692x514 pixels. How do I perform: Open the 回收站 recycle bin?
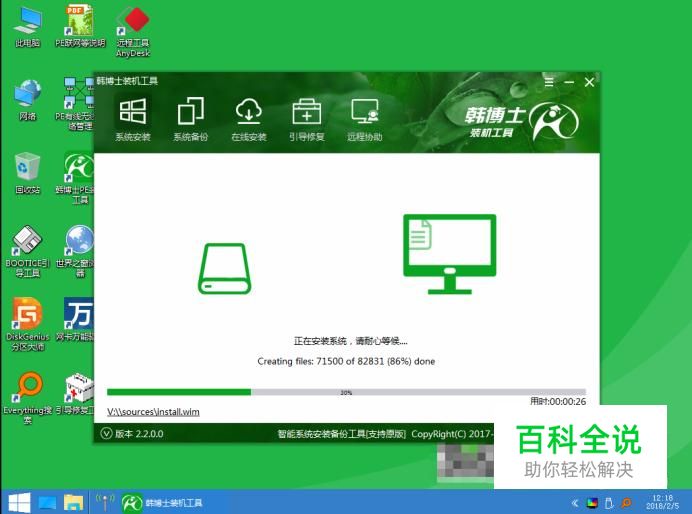(27, 174)
